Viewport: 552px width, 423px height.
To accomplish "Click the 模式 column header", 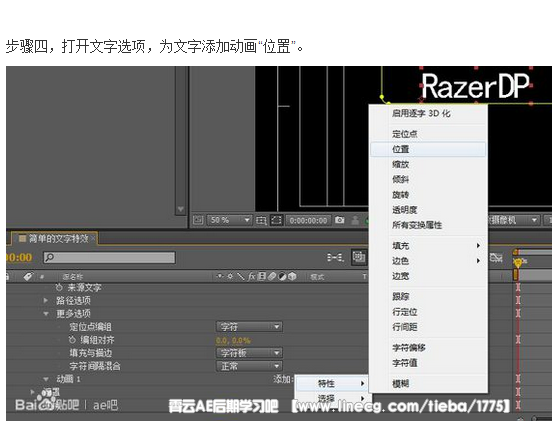I will [317, 277].
